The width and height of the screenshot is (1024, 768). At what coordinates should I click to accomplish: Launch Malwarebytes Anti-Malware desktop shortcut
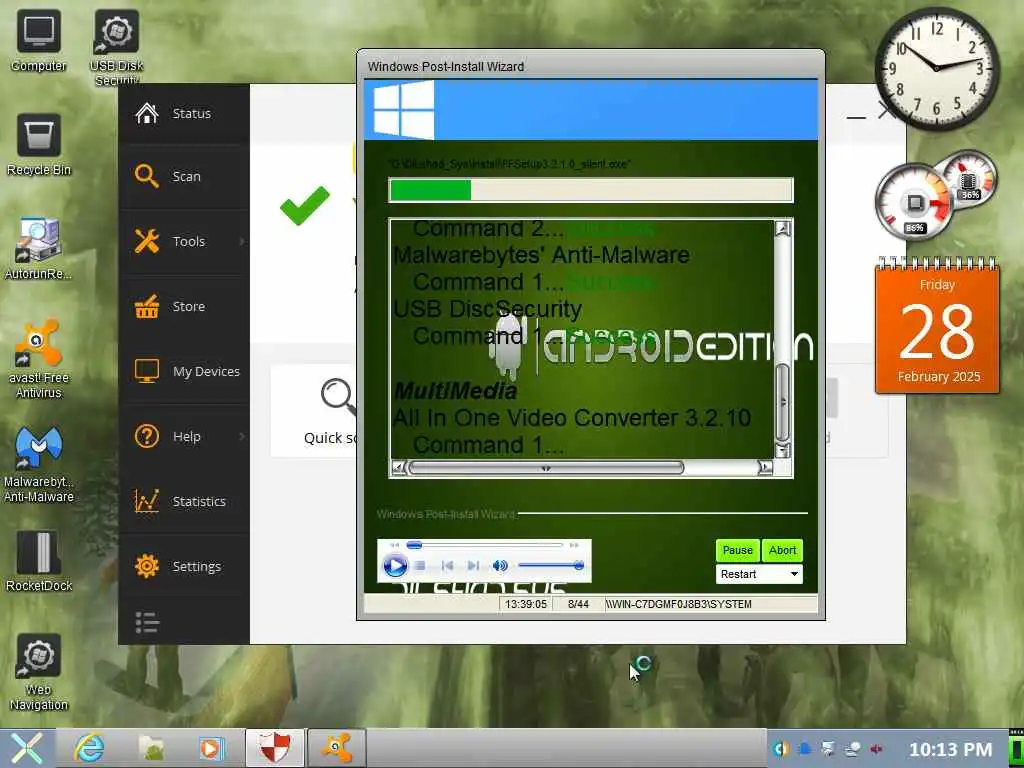(39, 465)
